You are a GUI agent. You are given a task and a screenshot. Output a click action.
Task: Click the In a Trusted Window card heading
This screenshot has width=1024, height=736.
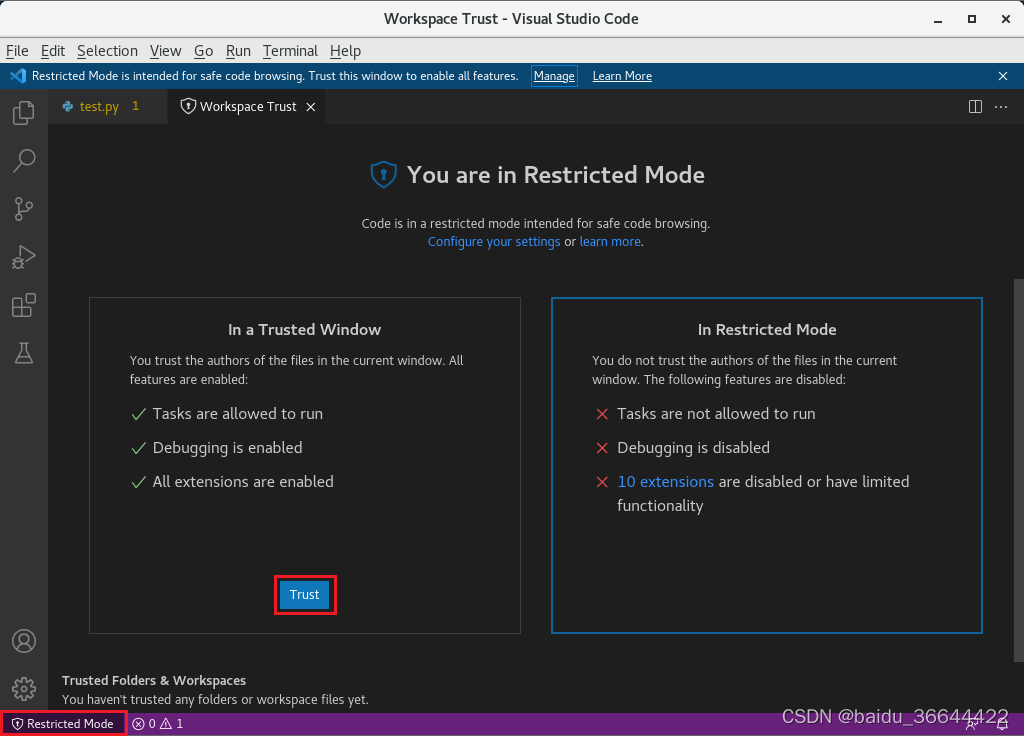(304, 330)
